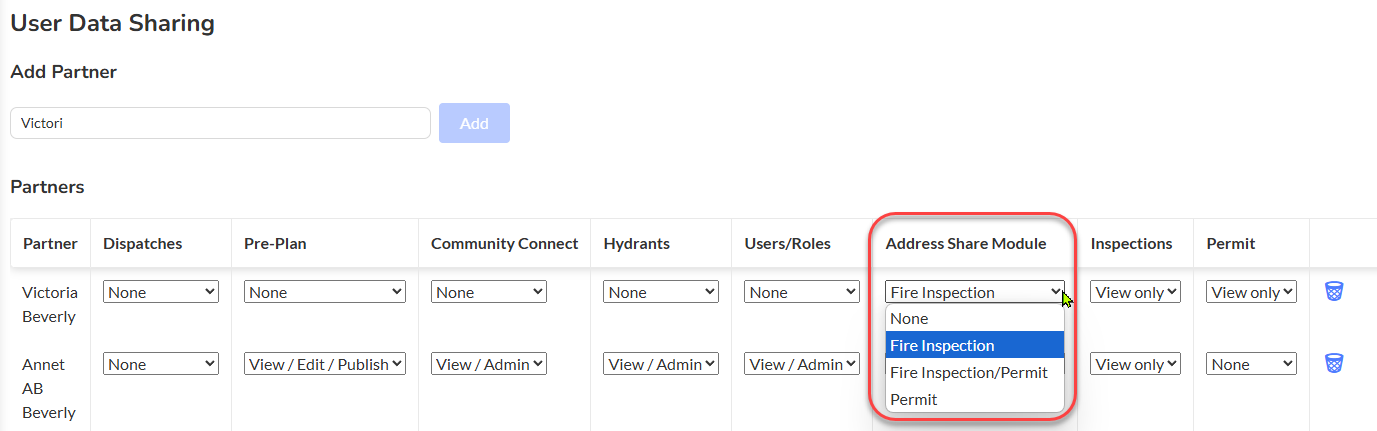The height and width of the screenshot is (431, 1377).
Task: Open Victoria's Permit View only dropdown
Action: point(1251,292)
